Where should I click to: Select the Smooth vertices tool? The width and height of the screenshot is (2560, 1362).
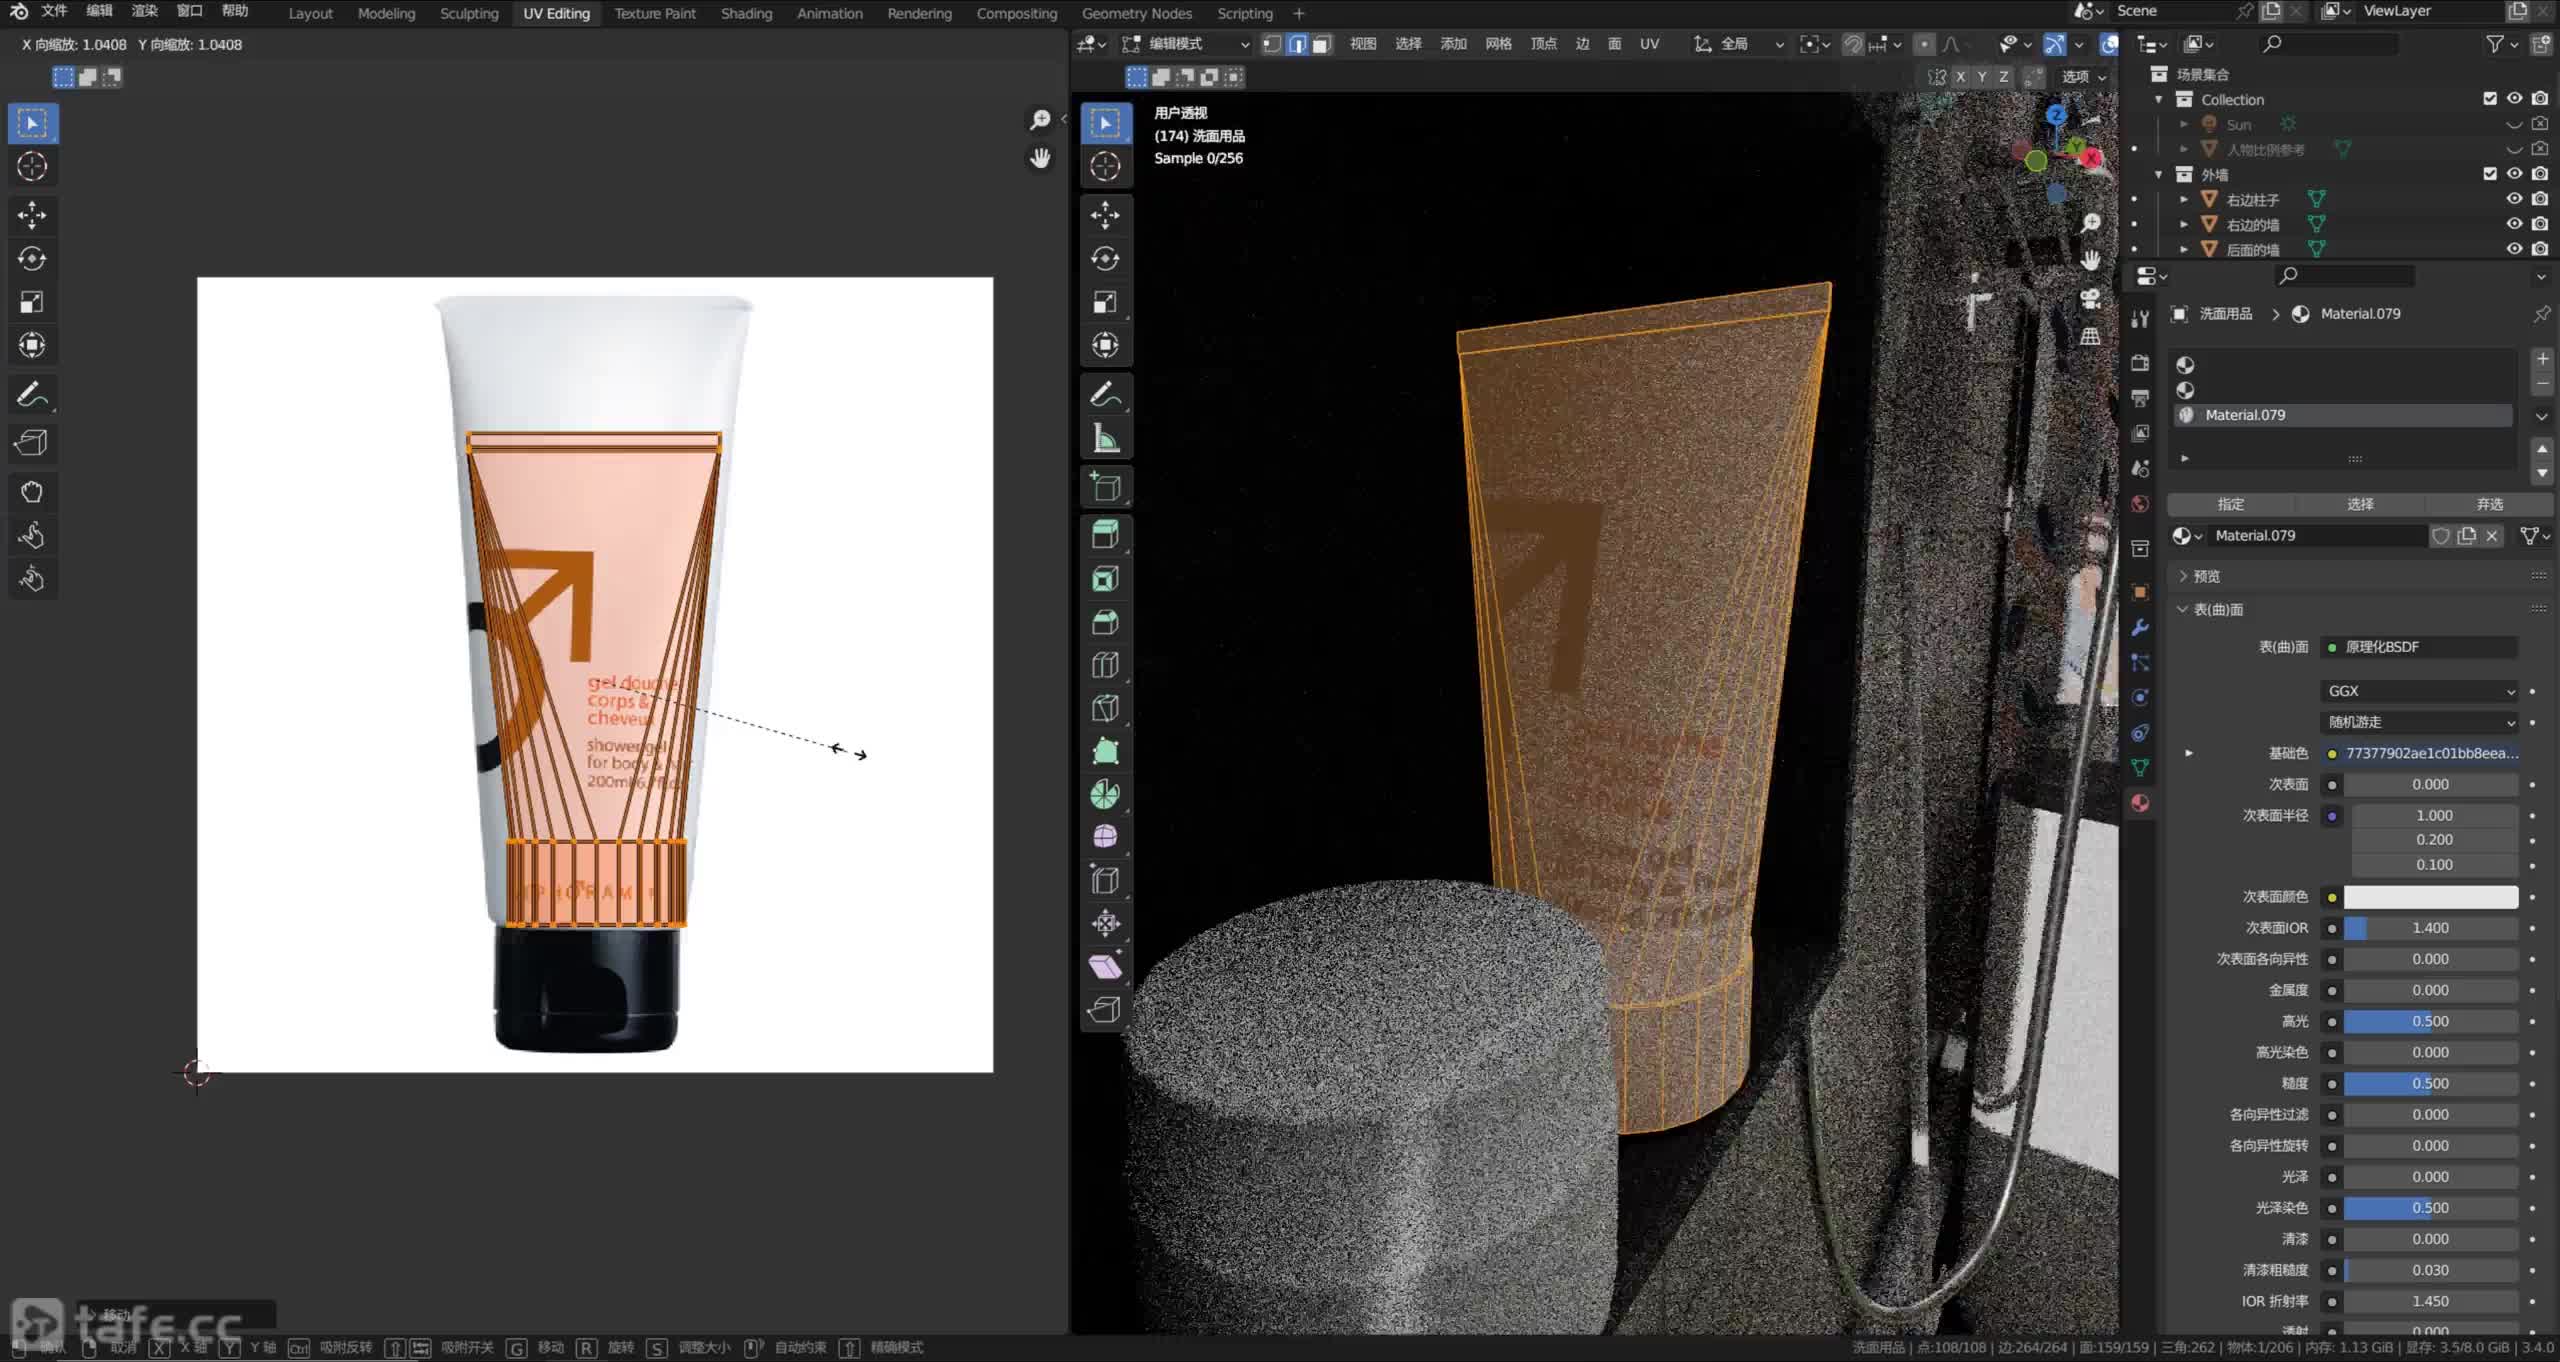[x=1105, y=837]
